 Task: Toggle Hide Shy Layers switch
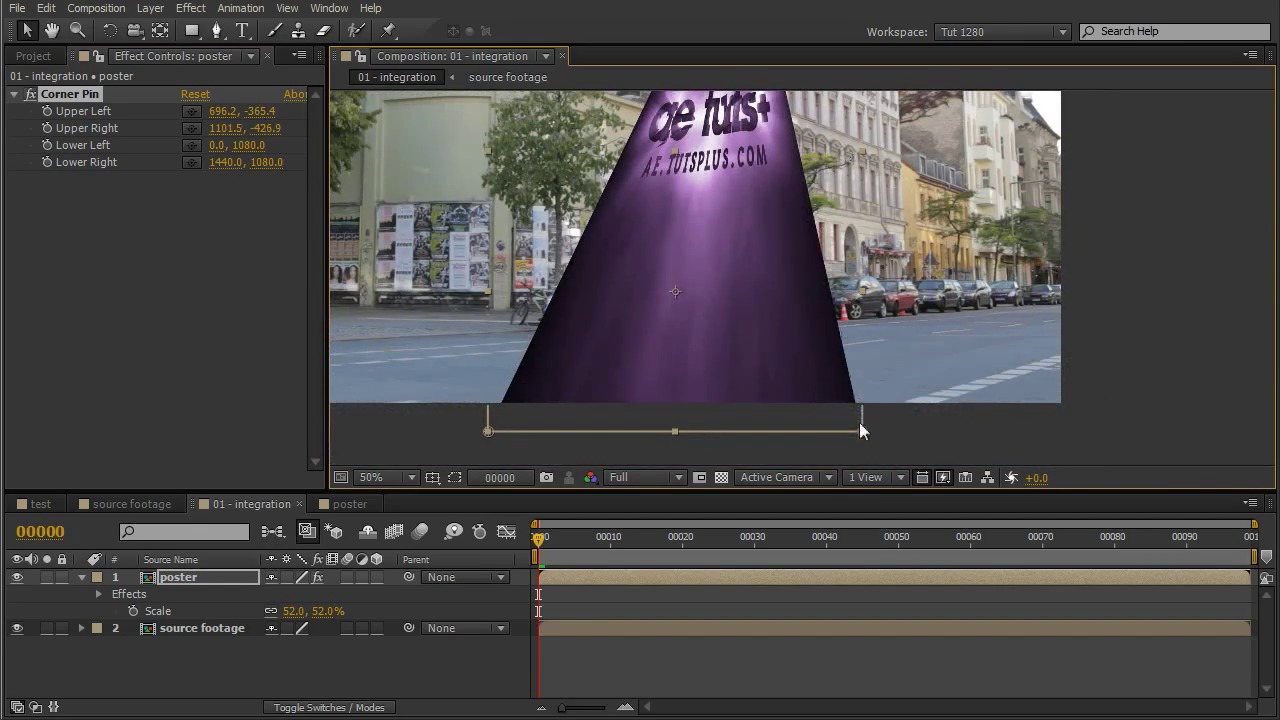tap(367, 532)
